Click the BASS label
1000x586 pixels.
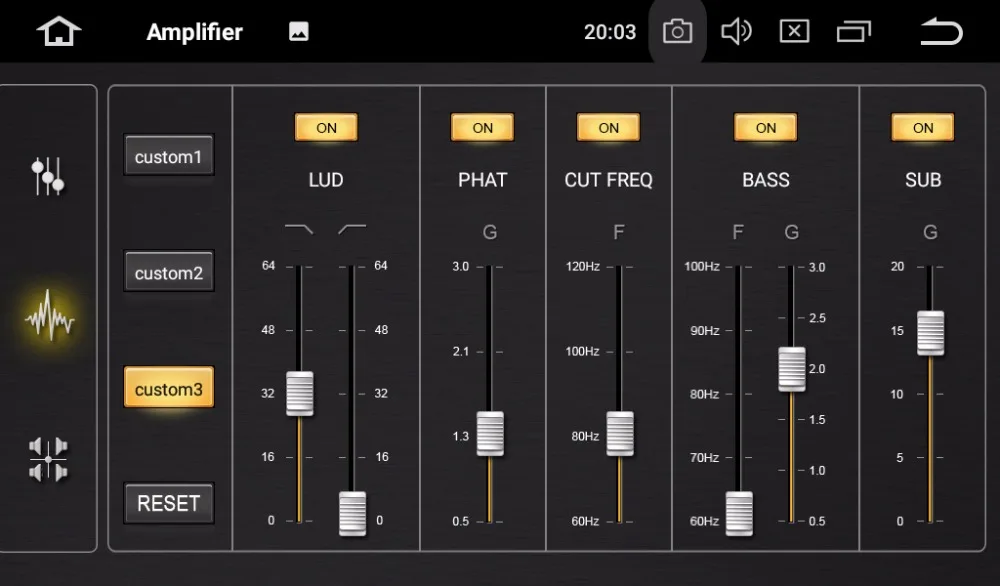pos(765,180)
